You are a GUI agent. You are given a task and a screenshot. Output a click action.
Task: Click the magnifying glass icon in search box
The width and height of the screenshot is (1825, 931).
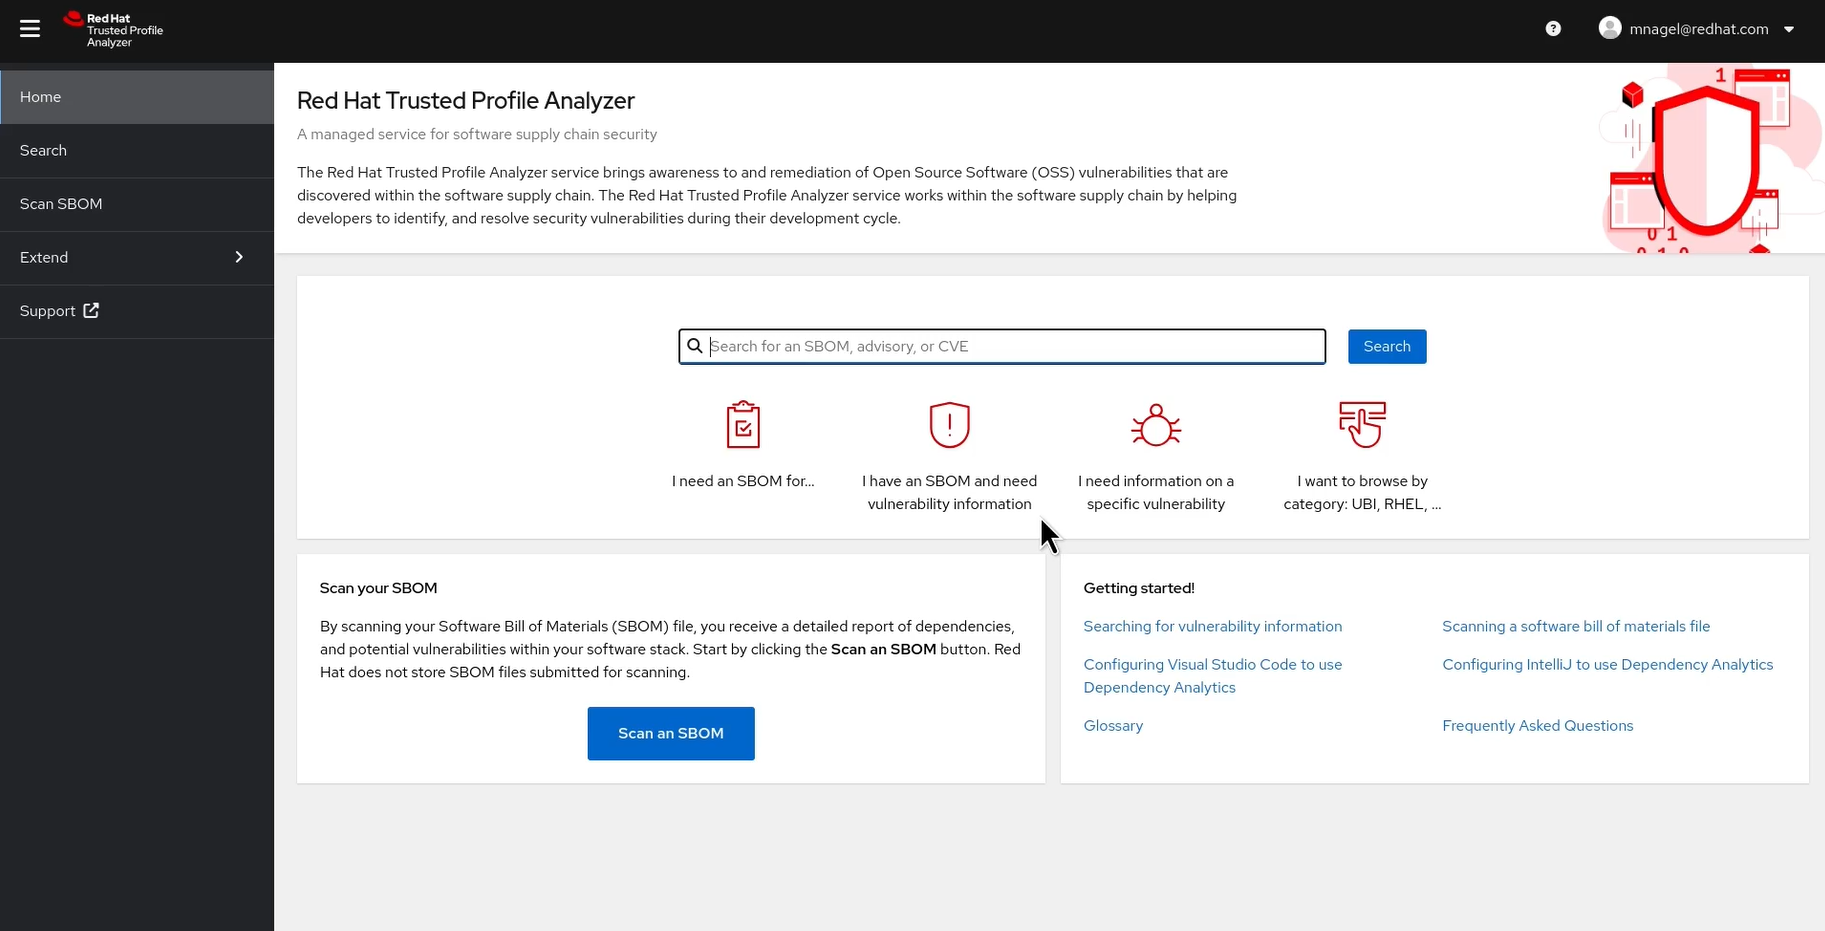point(695,346)
